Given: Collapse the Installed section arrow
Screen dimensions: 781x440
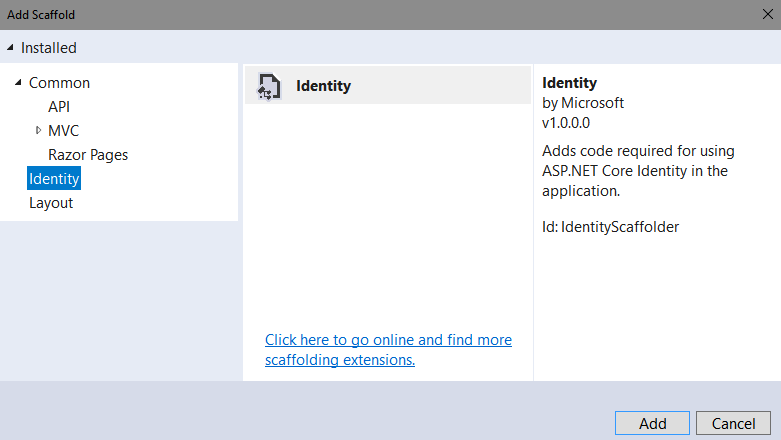Looking at the screenshot, I should [x=10, y=47].
